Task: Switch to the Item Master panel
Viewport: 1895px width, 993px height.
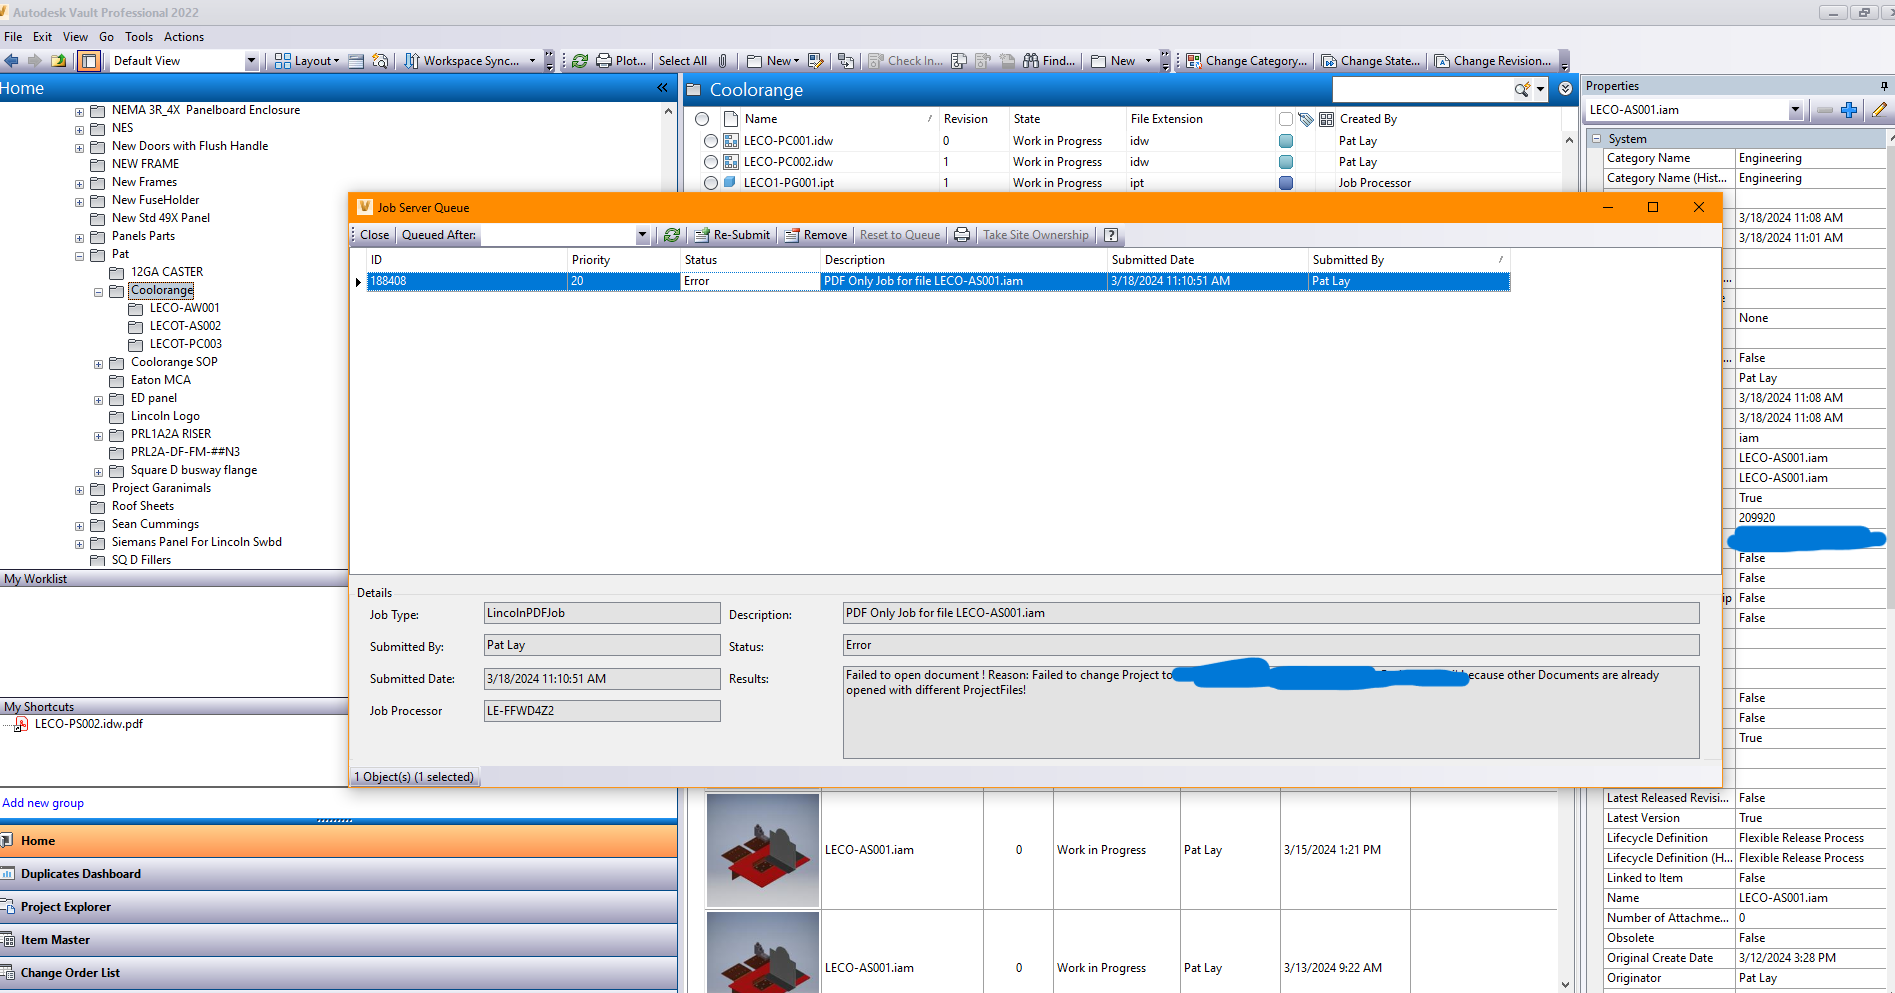Action: pos(55,939)
